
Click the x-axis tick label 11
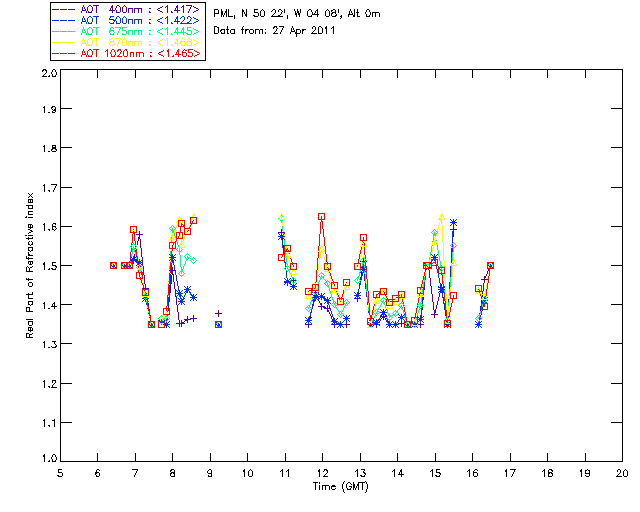tap(285, 473)
